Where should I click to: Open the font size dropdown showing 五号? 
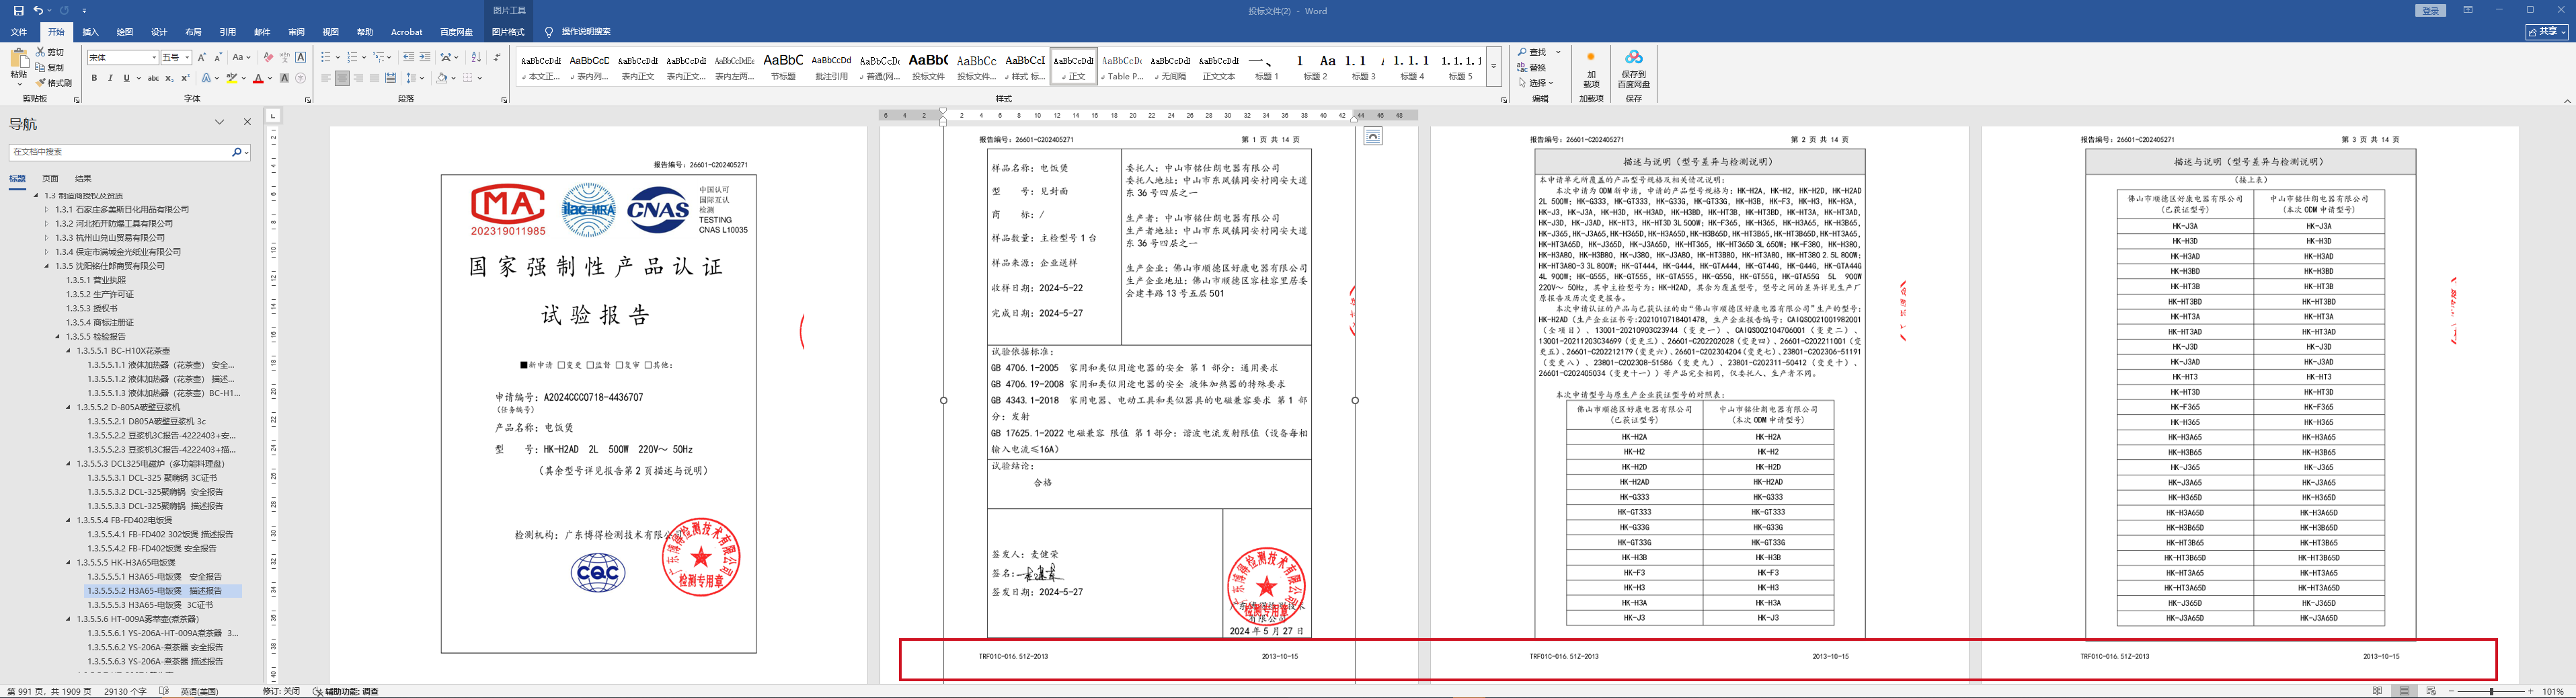click(186, 58)
